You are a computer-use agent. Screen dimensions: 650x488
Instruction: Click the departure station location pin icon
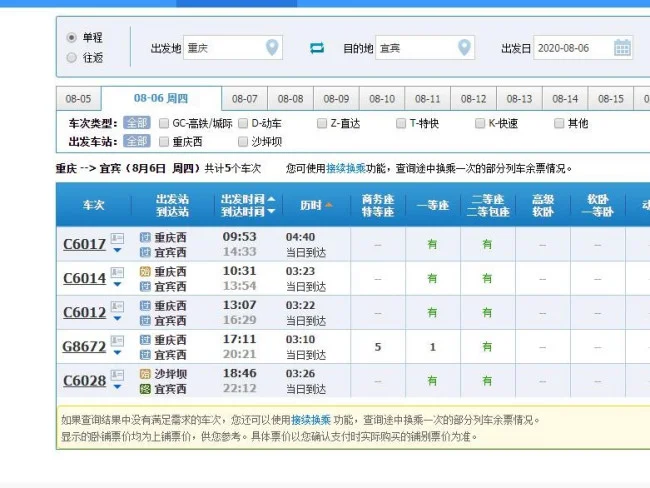(x=272, y=47)
